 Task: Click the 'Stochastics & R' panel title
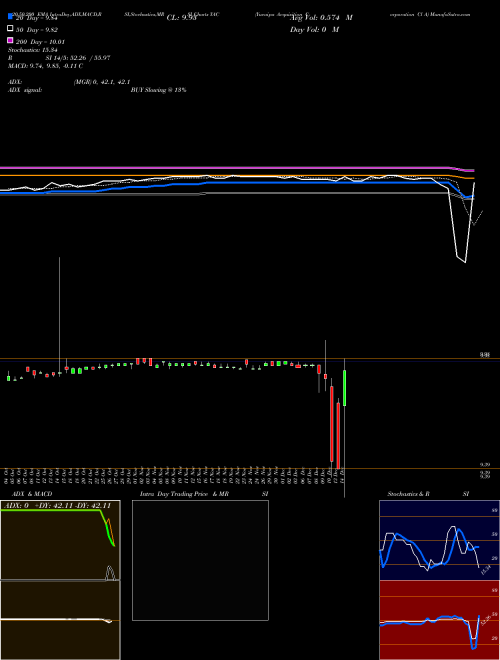[x=408, y=494]
